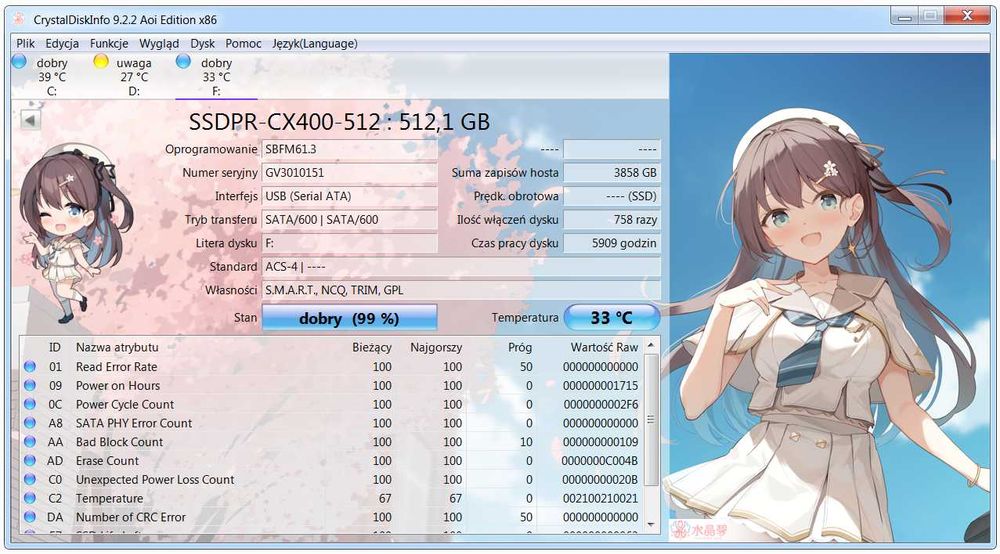Click scroll down arrow of attribute list
Viewport: 1000px width, 554px height.
[651, 524]
